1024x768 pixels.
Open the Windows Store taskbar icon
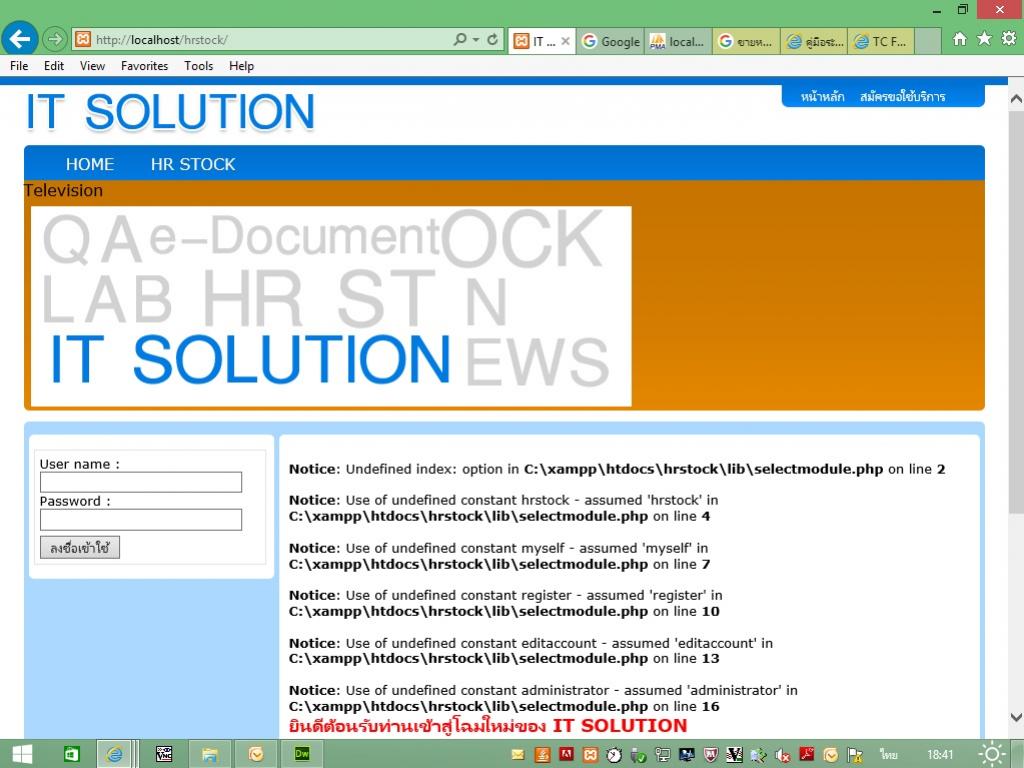click(x=71, y=754)
